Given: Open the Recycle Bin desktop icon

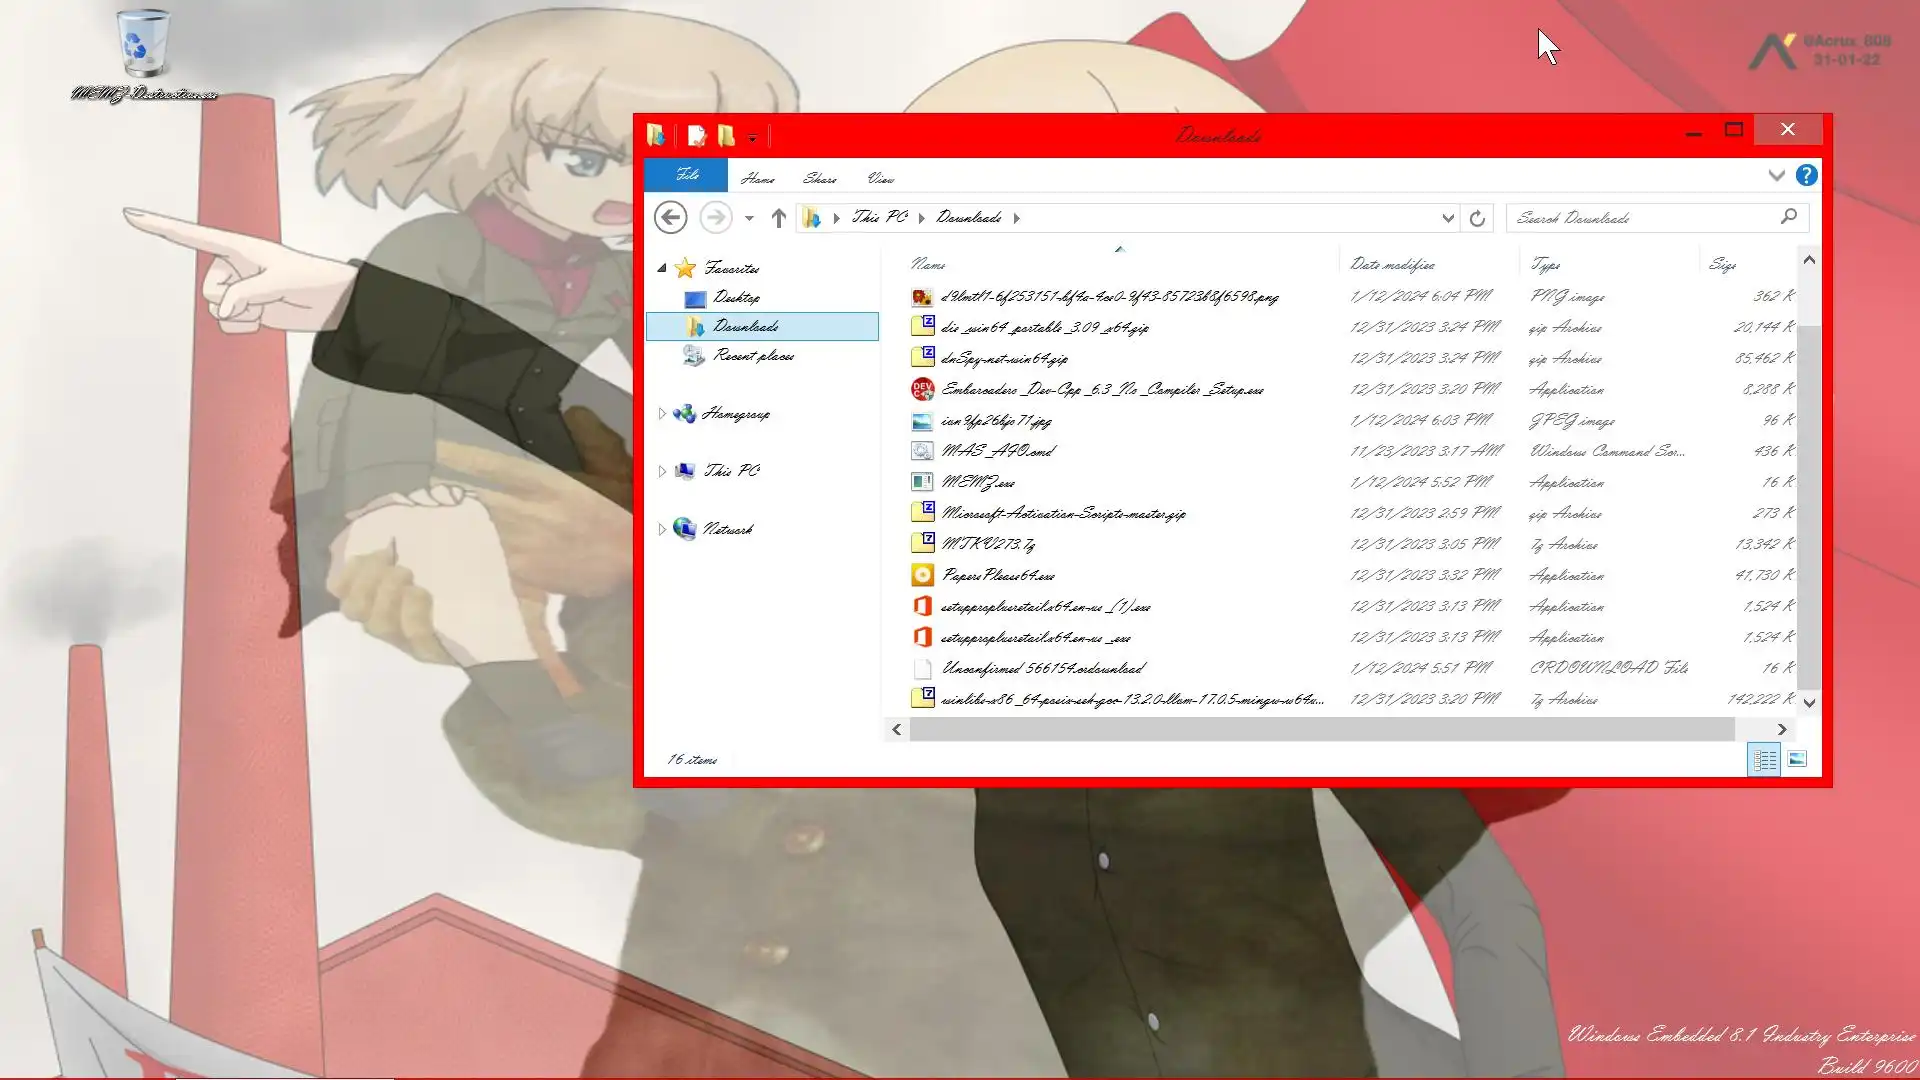Looking at the screenshot, I should pyautogui.click(x=143, y=45).
